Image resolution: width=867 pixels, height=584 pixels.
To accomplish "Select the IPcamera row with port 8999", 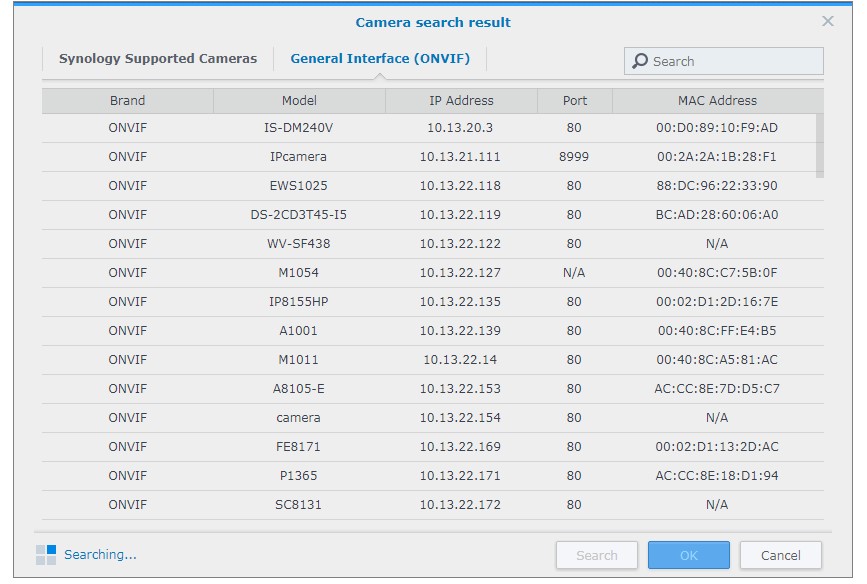I will (x=299, y=157).
